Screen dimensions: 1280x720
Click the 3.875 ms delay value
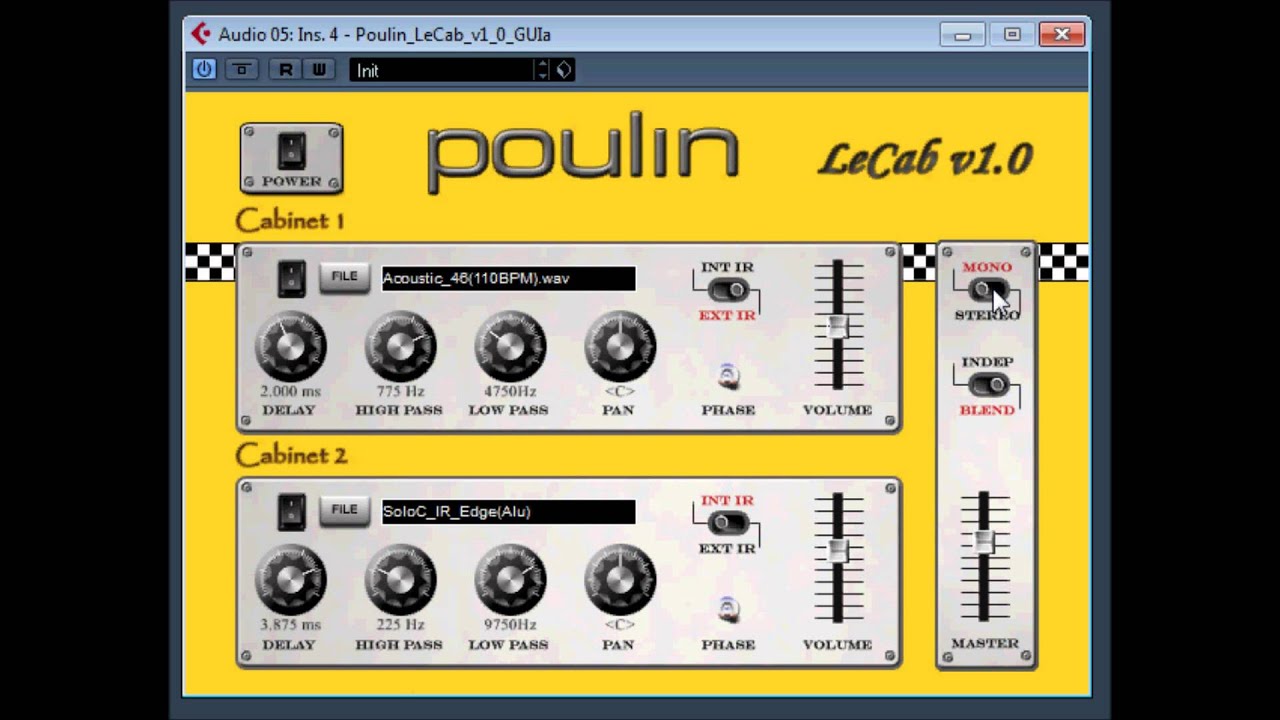point(290,625)
